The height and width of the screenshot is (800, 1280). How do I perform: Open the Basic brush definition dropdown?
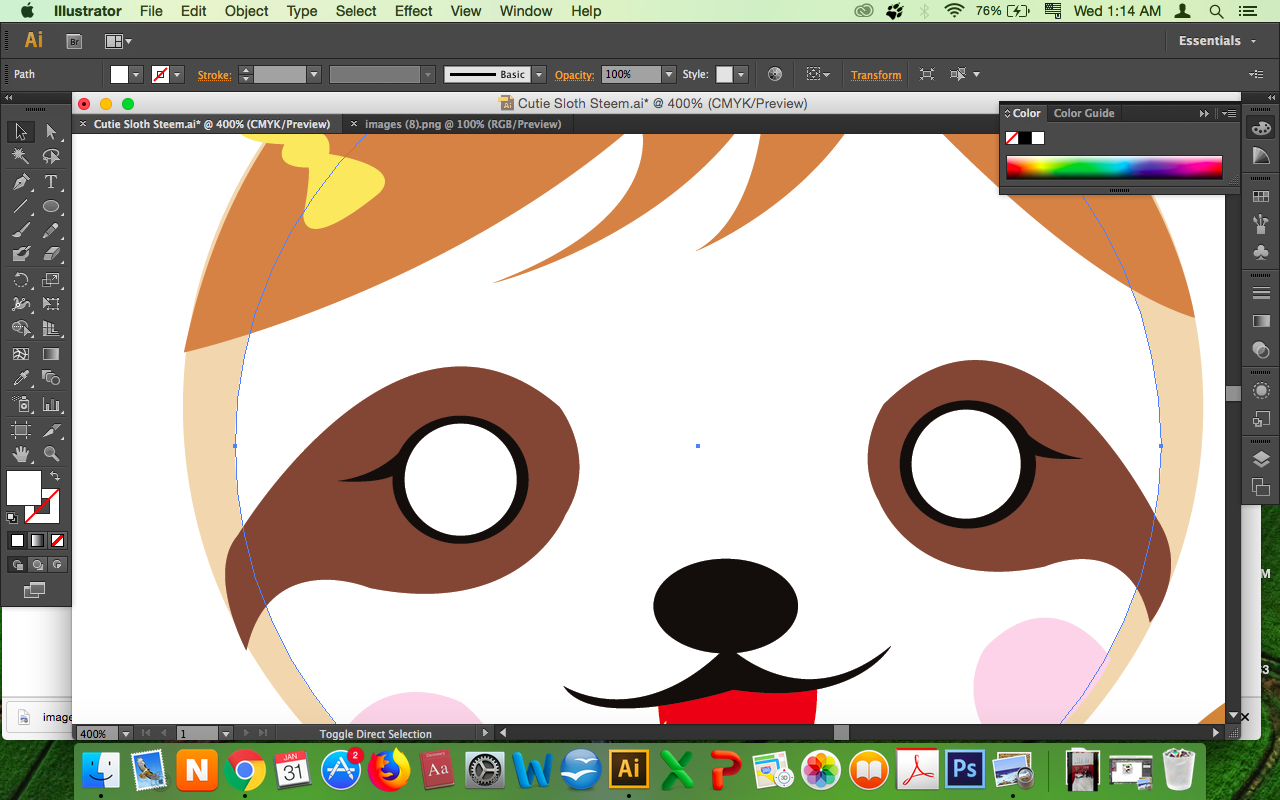(x=539, y=75)
